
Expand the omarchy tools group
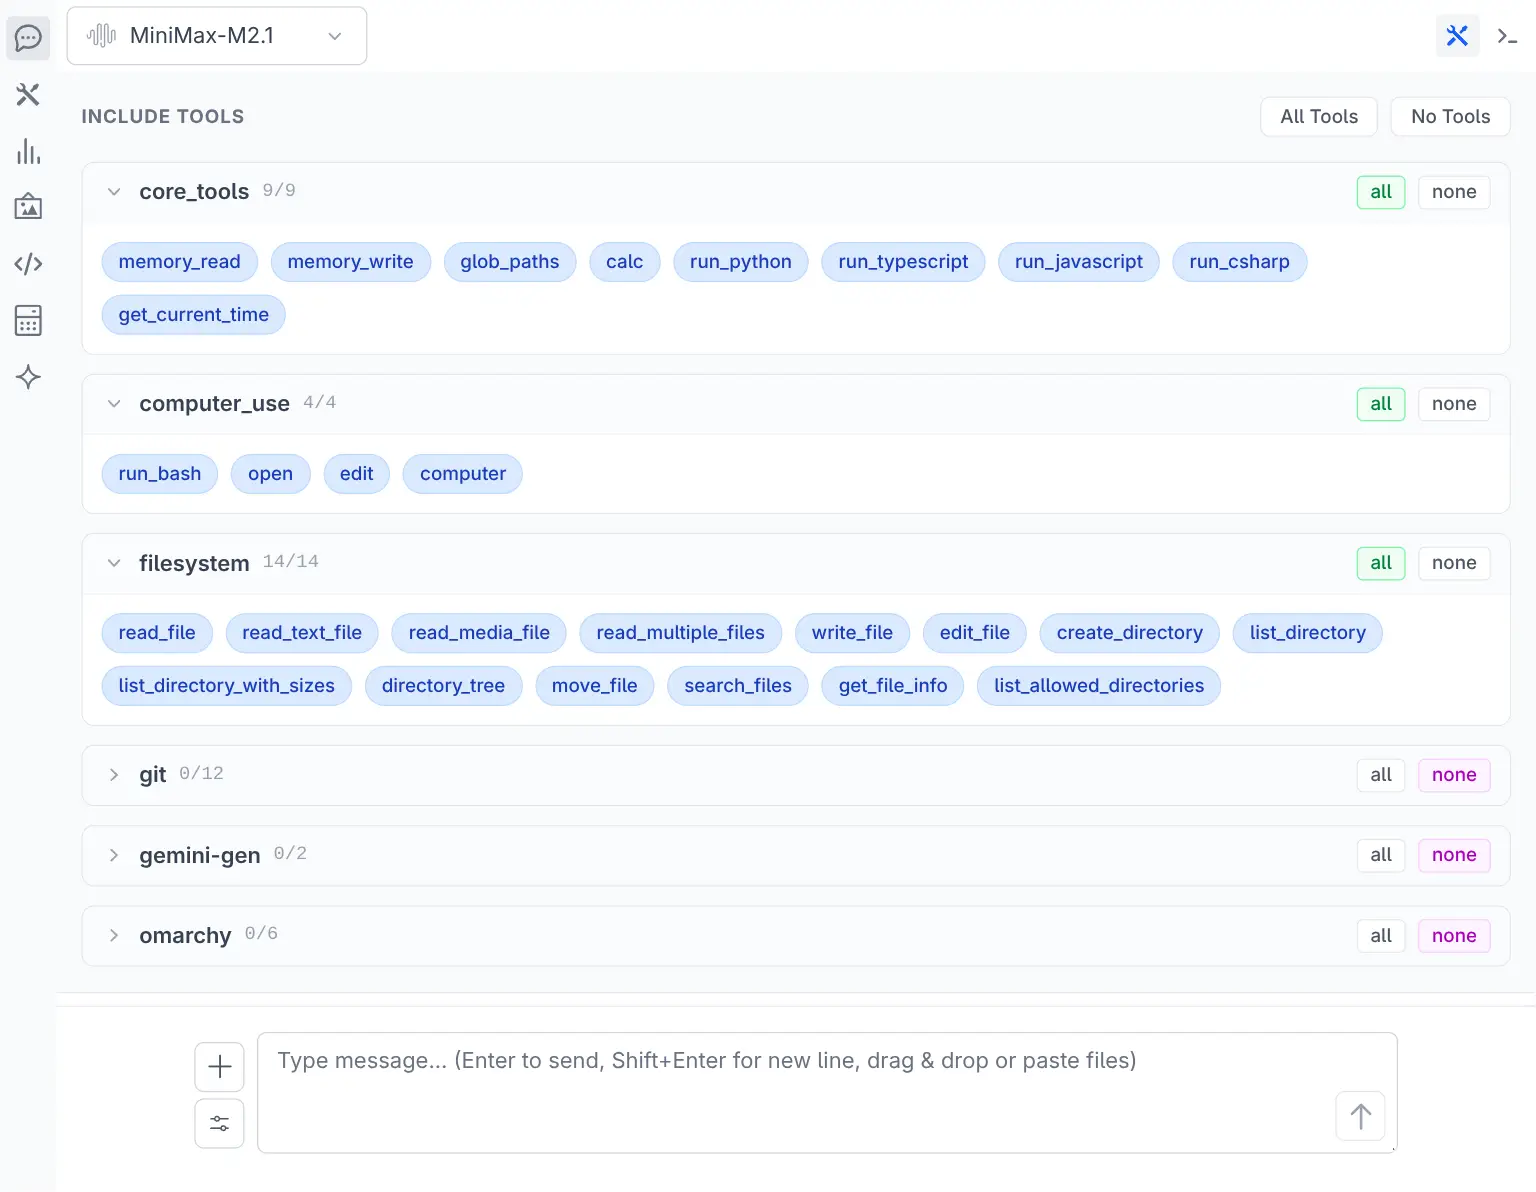(114, 936)
